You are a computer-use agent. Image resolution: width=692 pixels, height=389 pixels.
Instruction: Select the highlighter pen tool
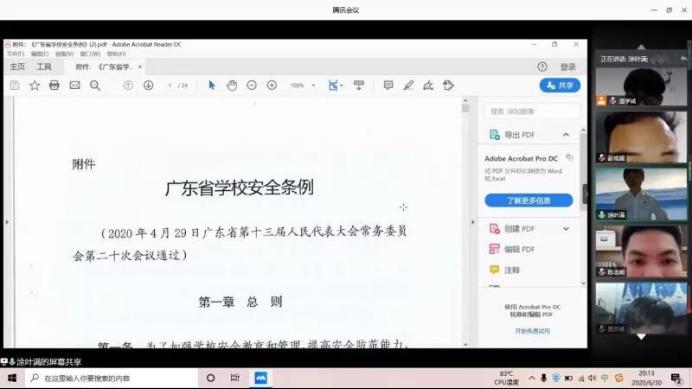408,85
